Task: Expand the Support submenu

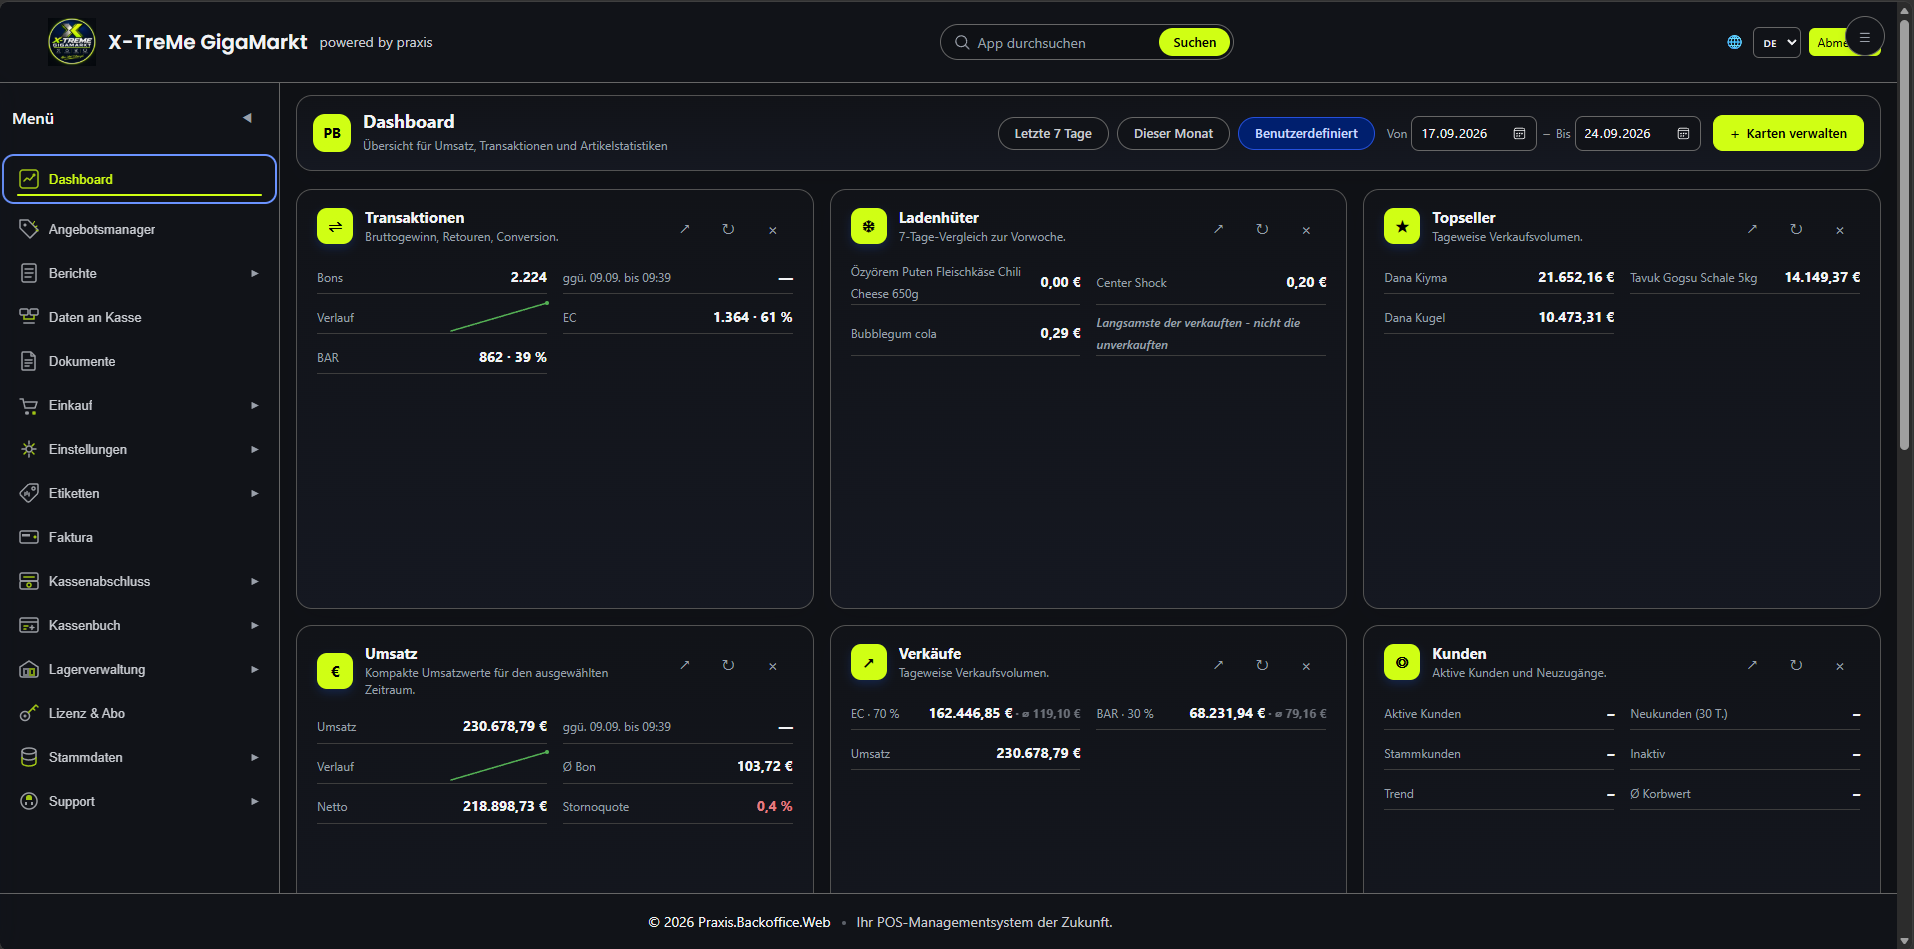Action: [255, 801]
